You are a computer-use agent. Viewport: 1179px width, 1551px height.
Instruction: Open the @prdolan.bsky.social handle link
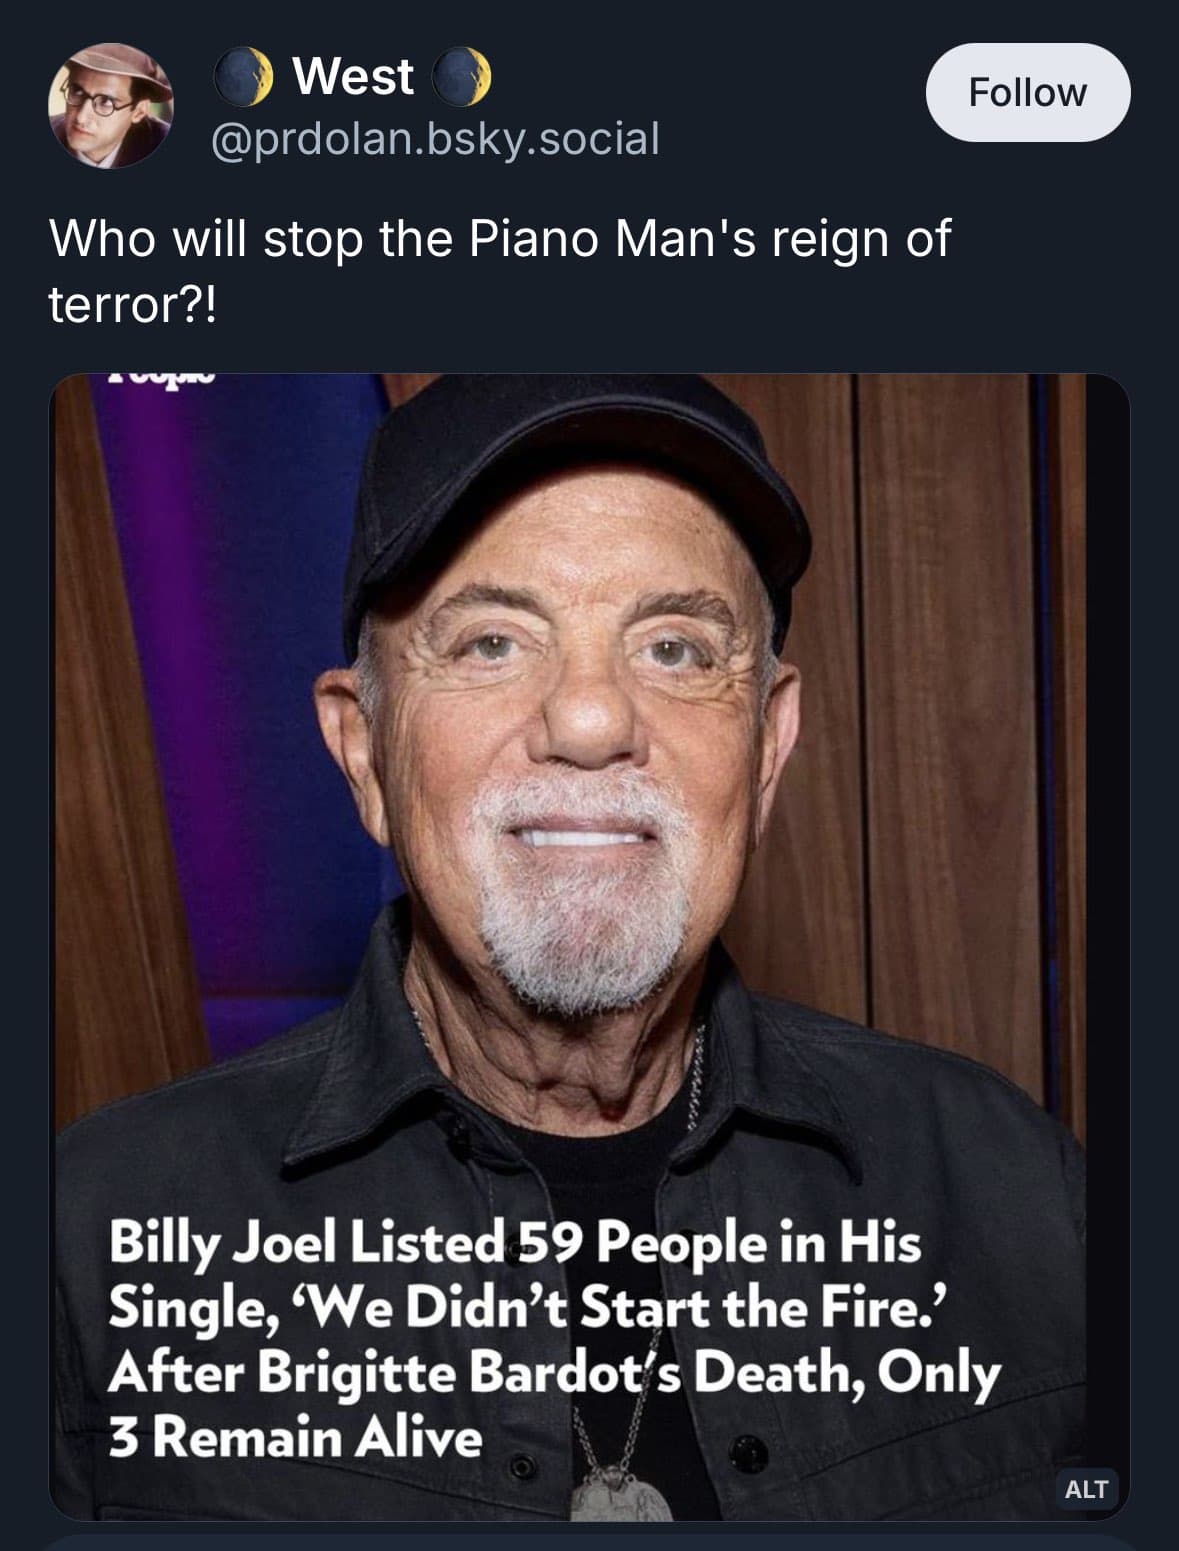tap(435, 138)
